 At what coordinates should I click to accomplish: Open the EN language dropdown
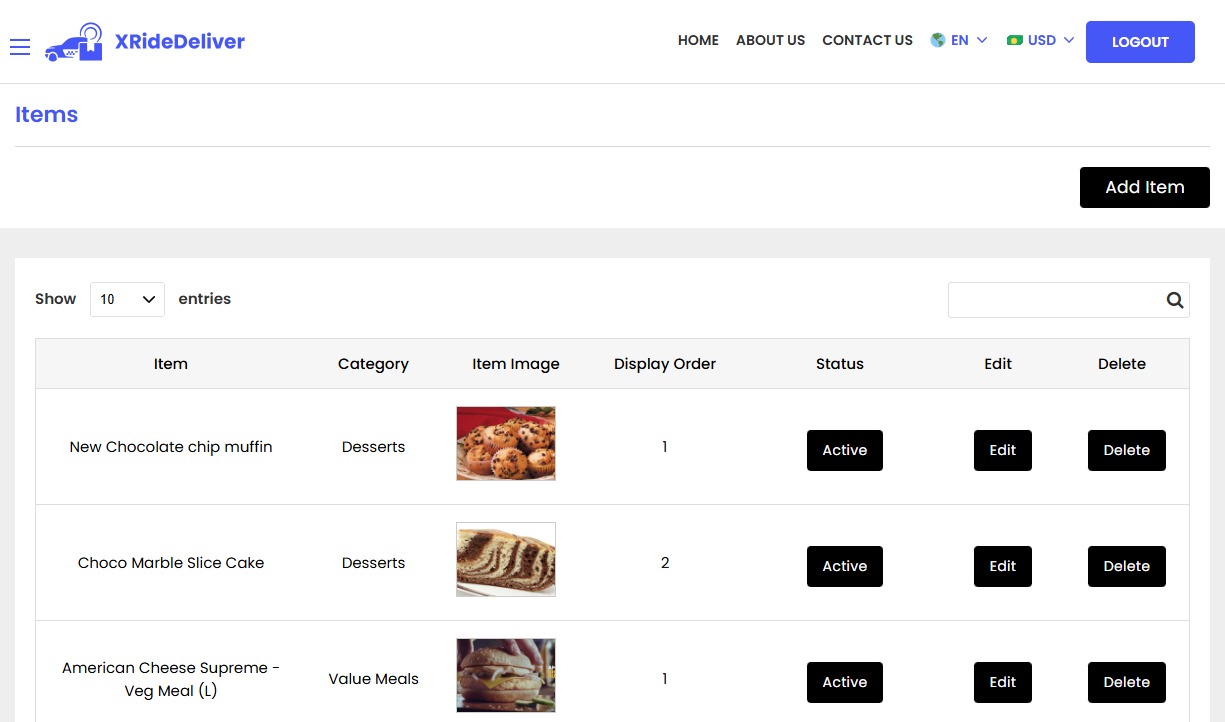tap(958, 40)
